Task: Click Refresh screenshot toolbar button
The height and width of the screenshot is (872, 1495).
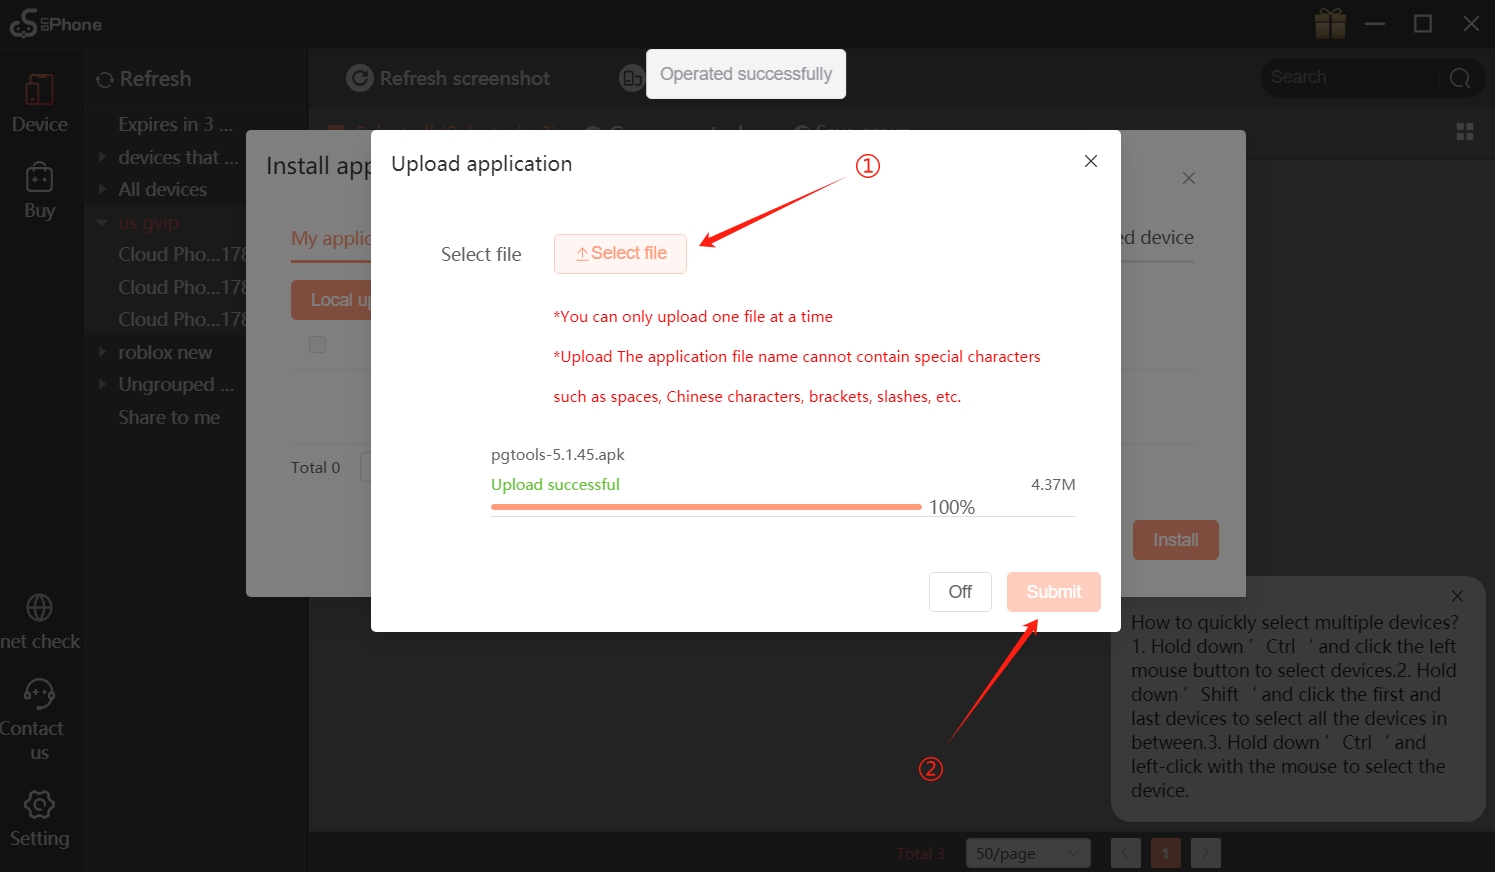Action: [448, 78]
